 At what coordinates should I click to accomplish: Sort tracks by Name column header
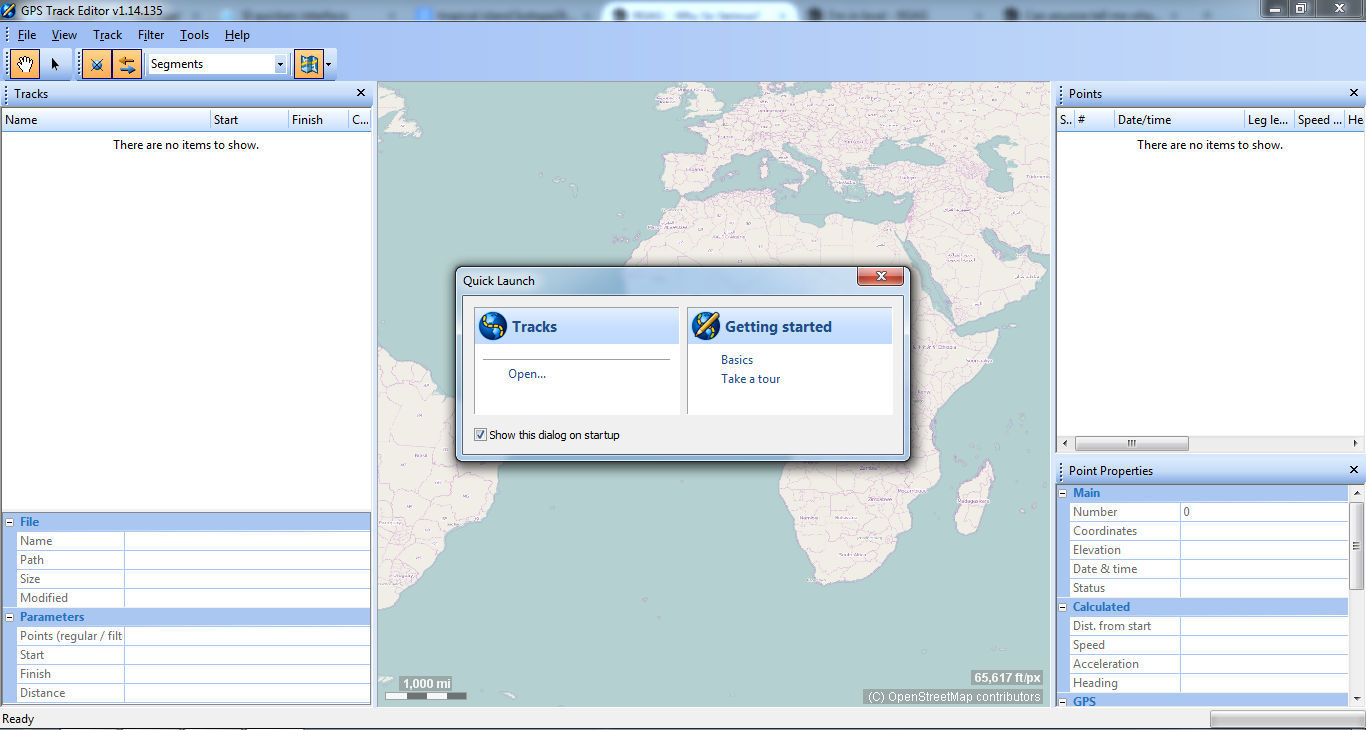coord(106,120)
